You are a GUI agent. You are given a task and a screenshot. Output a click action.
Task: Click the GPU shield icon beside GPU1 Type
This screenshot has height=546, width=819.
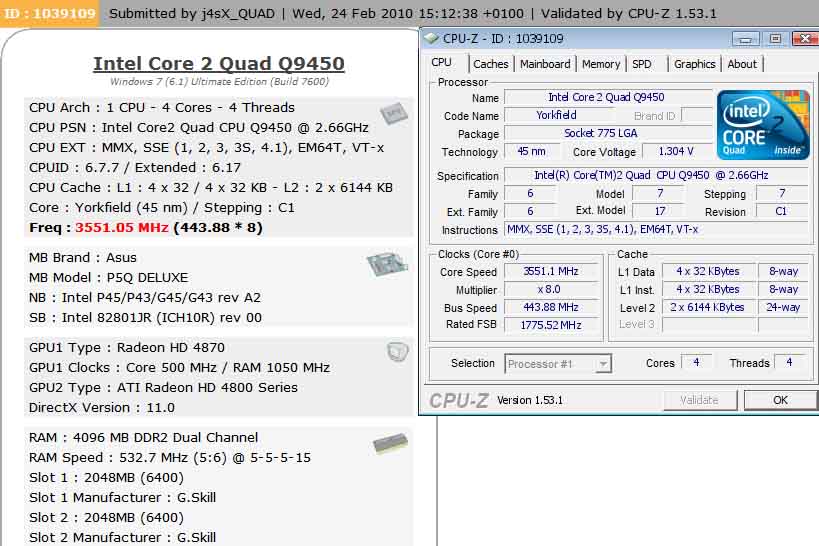point(397,352)
